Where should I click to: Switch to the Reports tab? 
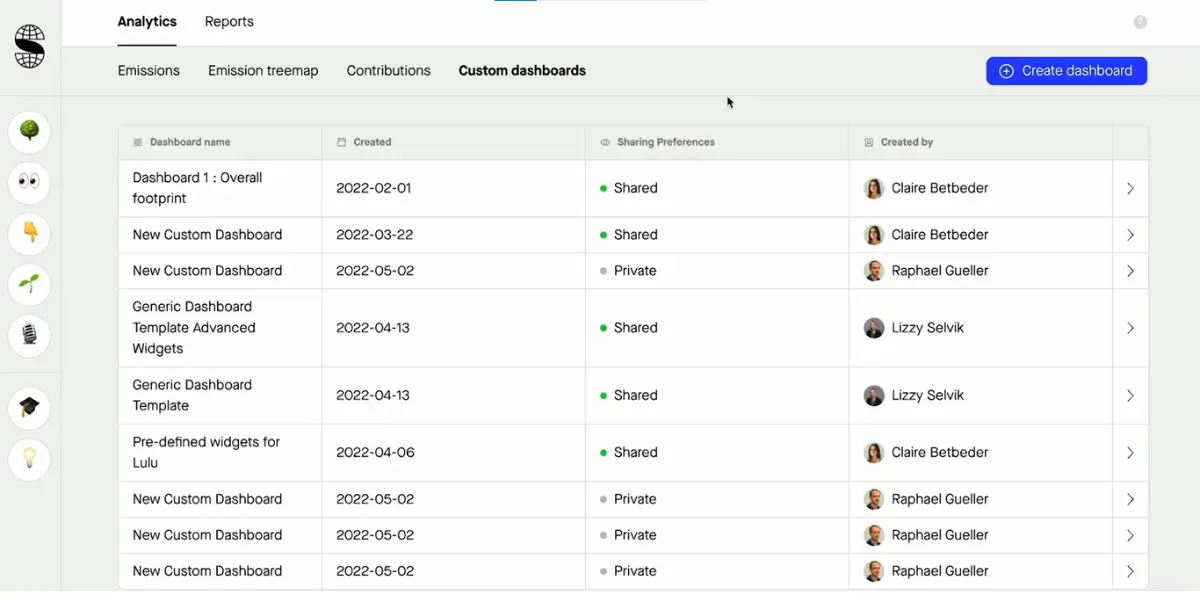click(229, 22)
